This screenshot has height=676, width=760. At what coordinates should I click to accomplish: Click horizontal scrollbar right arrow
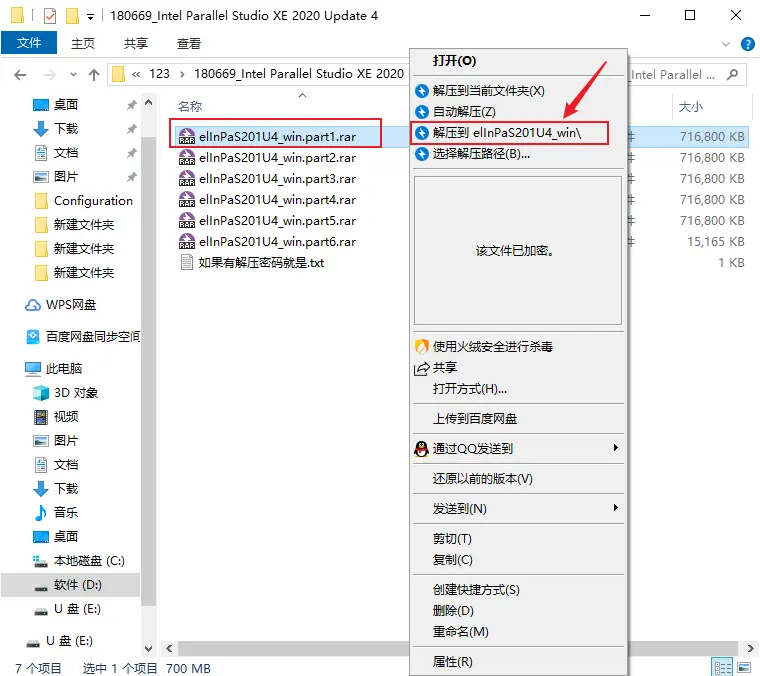coord(750,648)
